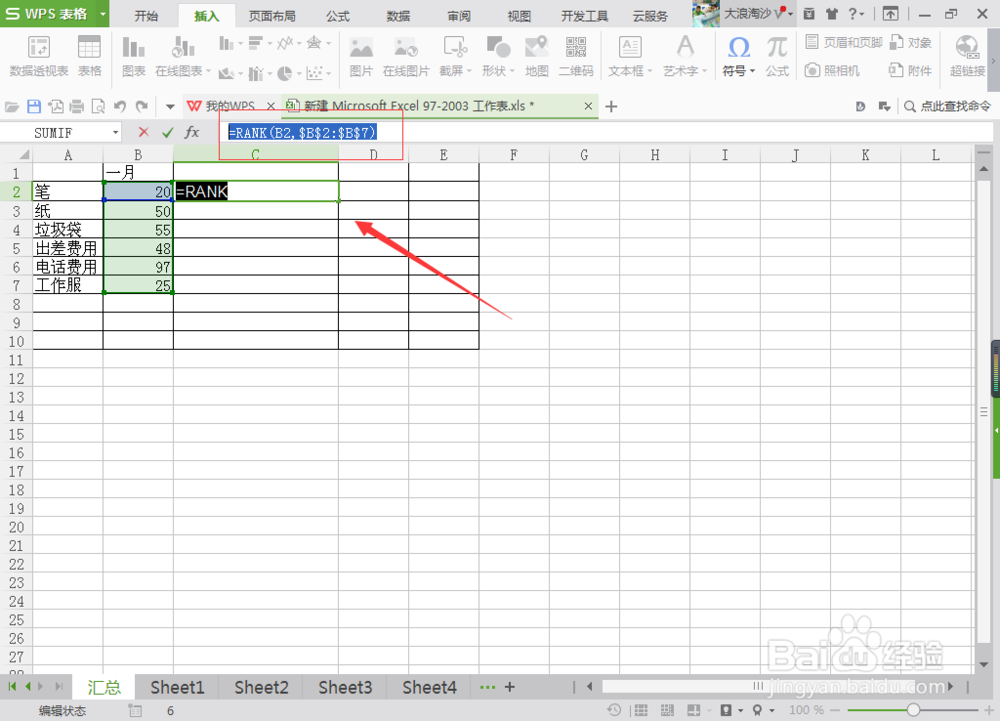Expand the WPS 表格 application menu arrow
Image resolution: width=1000 pixels, height=721 pixels.
[x=102, y=13]
